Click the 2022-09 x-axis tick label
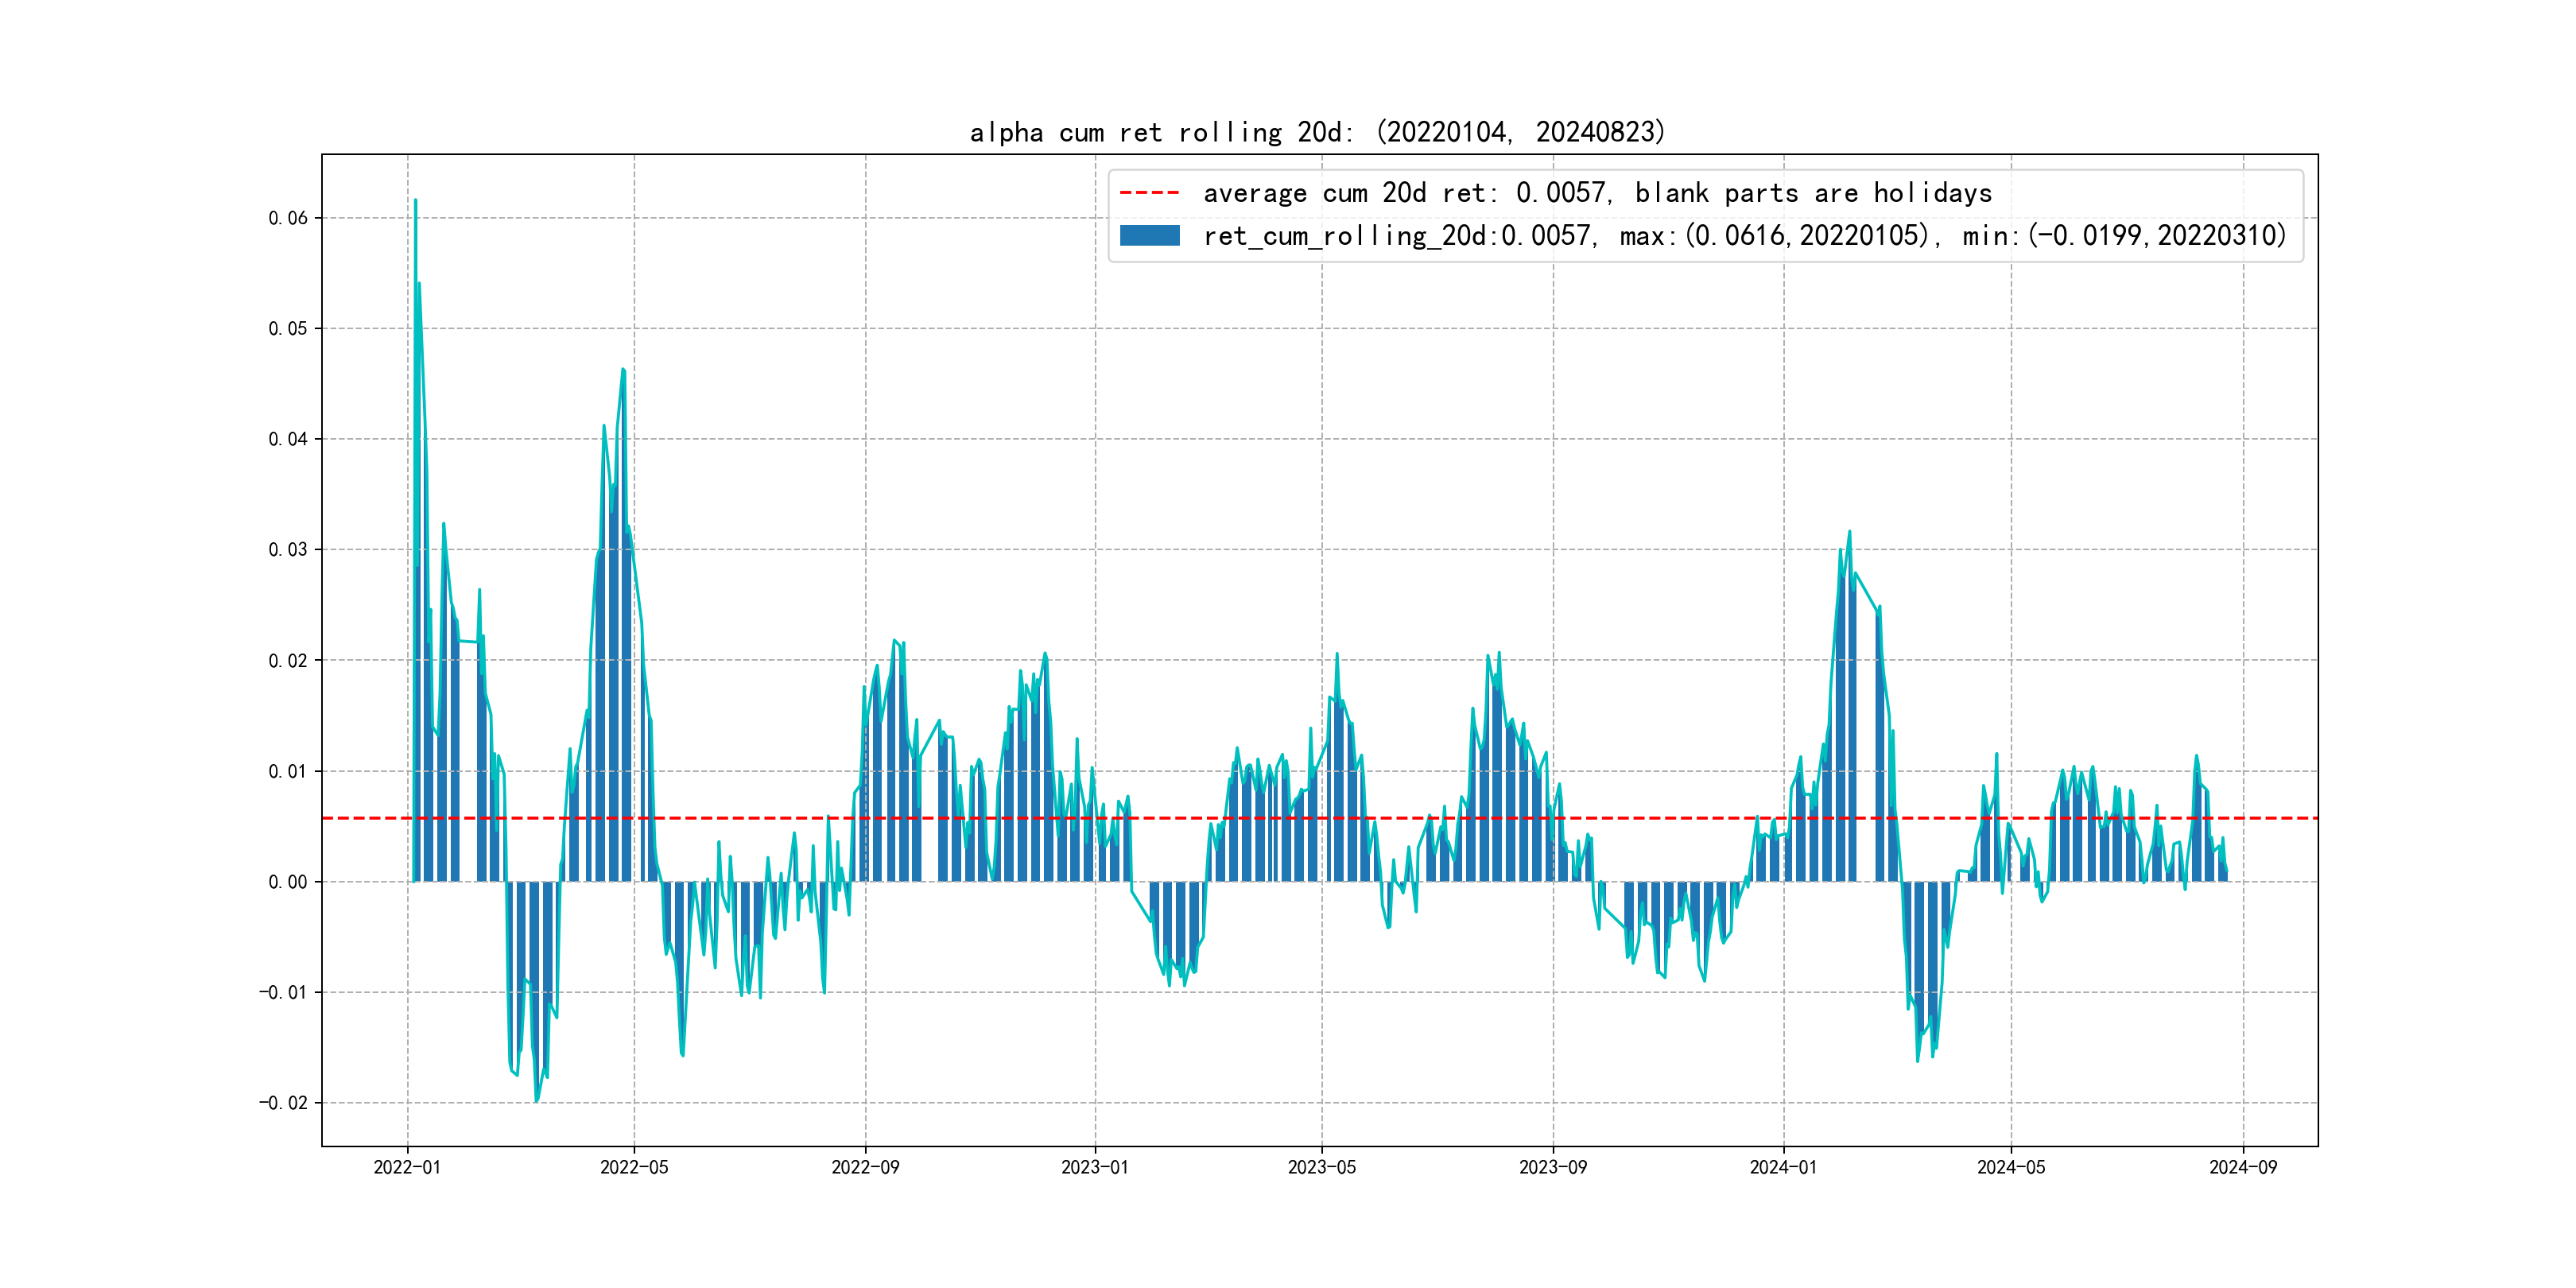Image resolution: width=2576 pixels, height=1288 pixels. 865,1167
